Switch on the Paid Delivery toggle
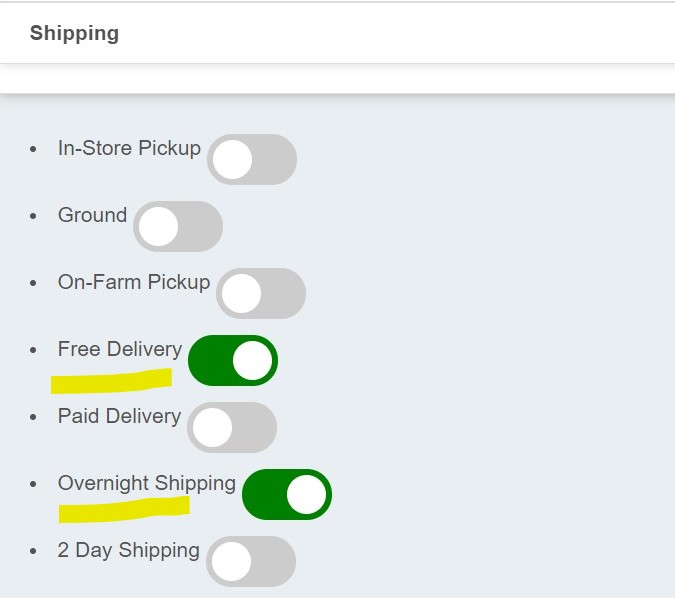The height and width of the screenshot is (598, 675). 232,428
